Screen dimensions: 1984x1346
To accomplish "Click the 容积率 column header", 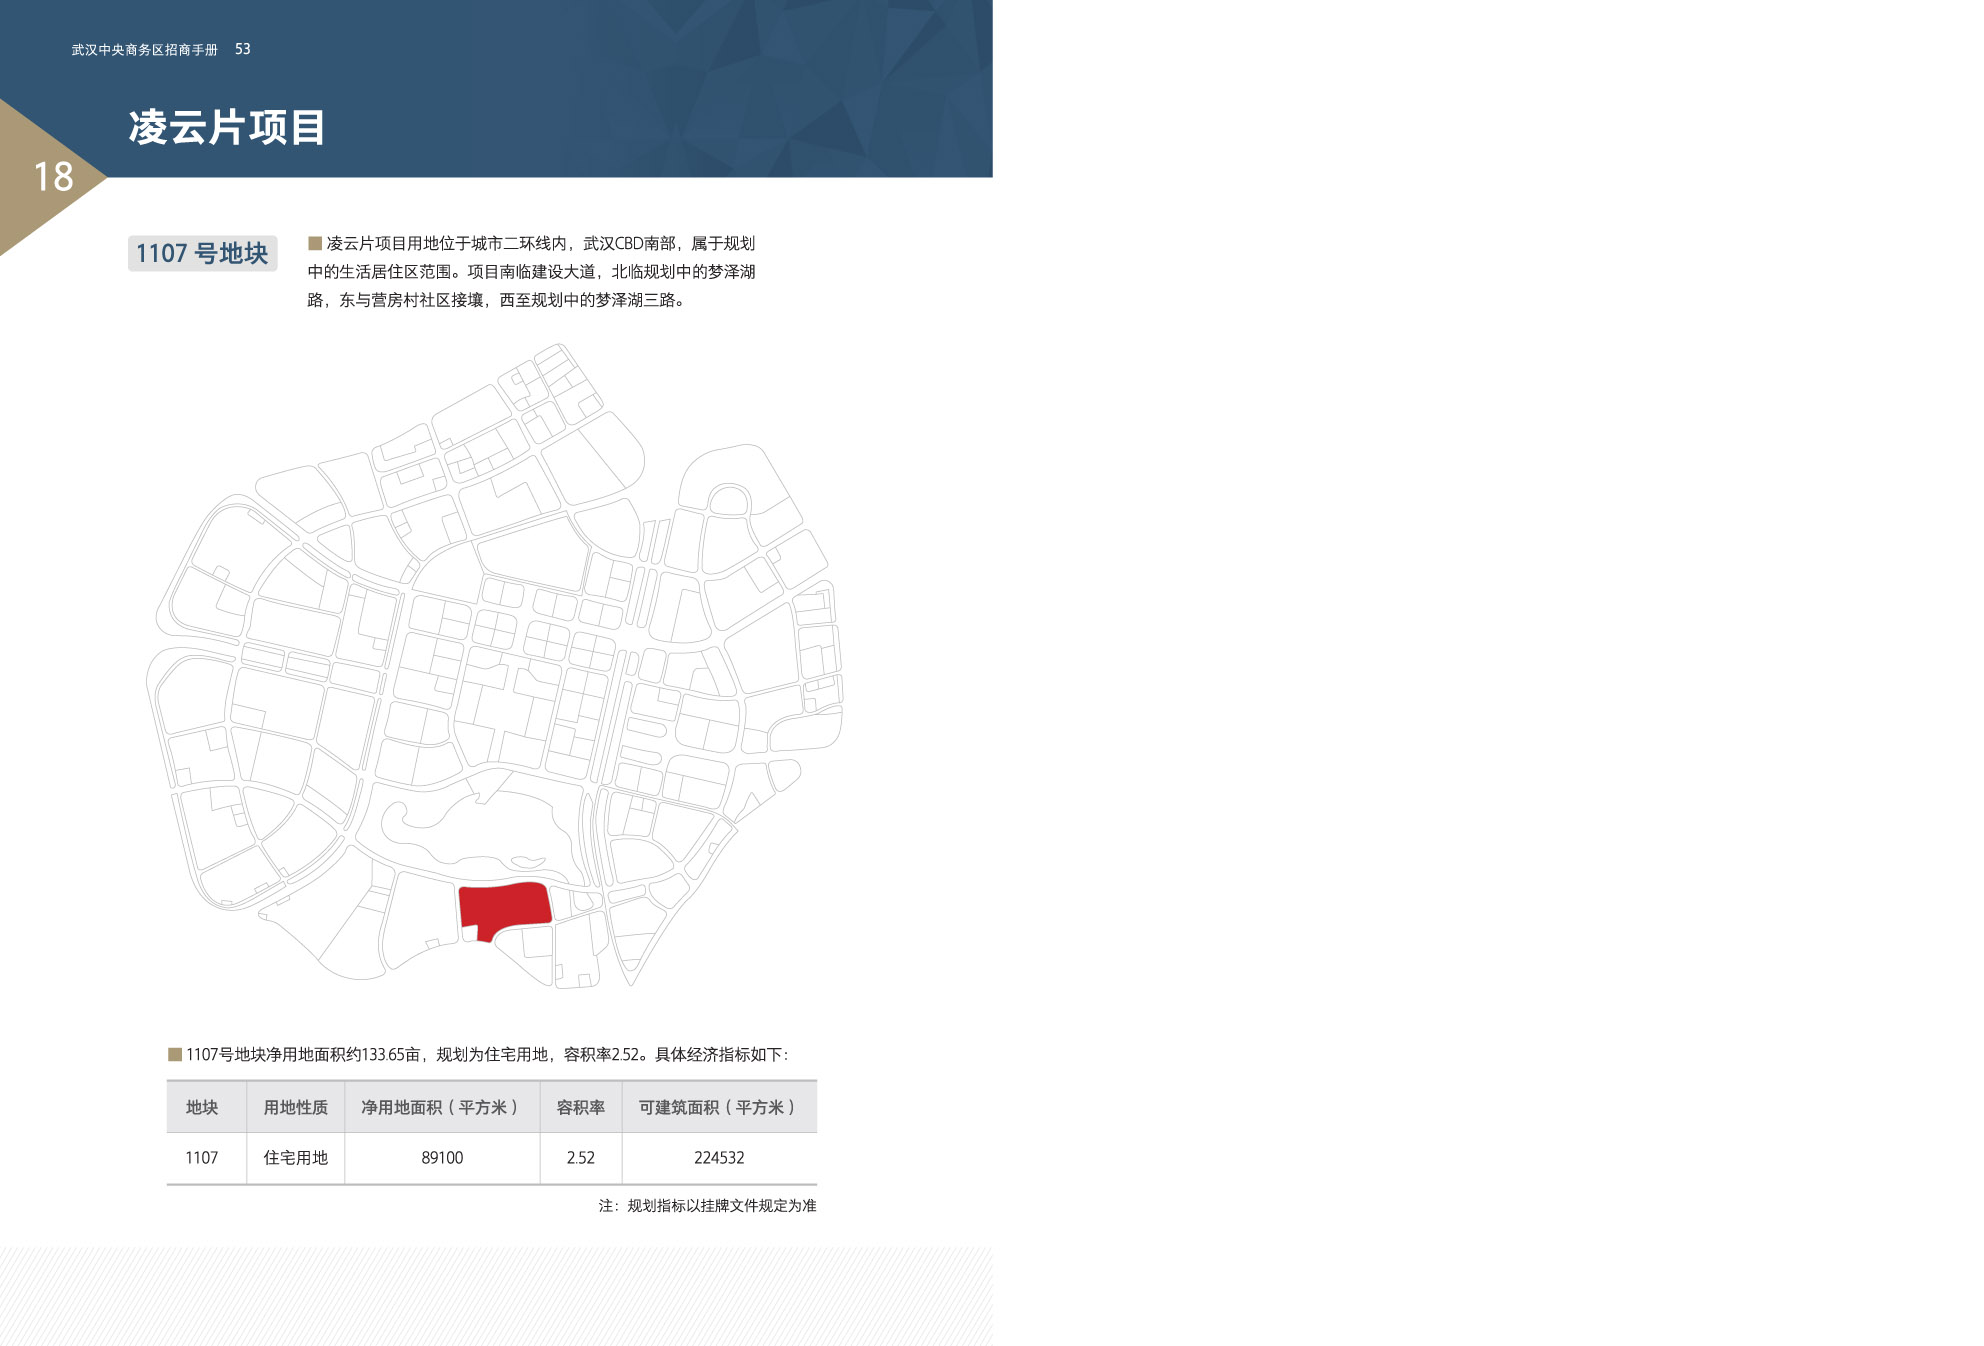I will click(581, 1107).
